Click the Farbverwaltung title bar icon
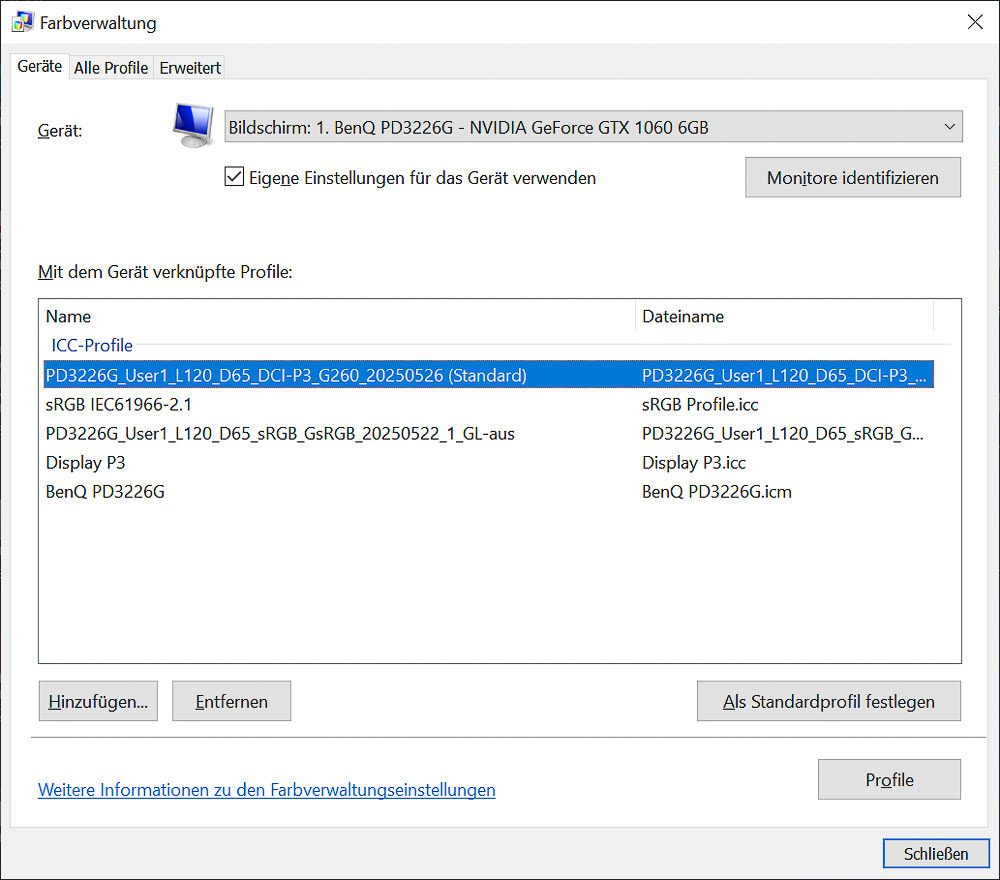 22,22
